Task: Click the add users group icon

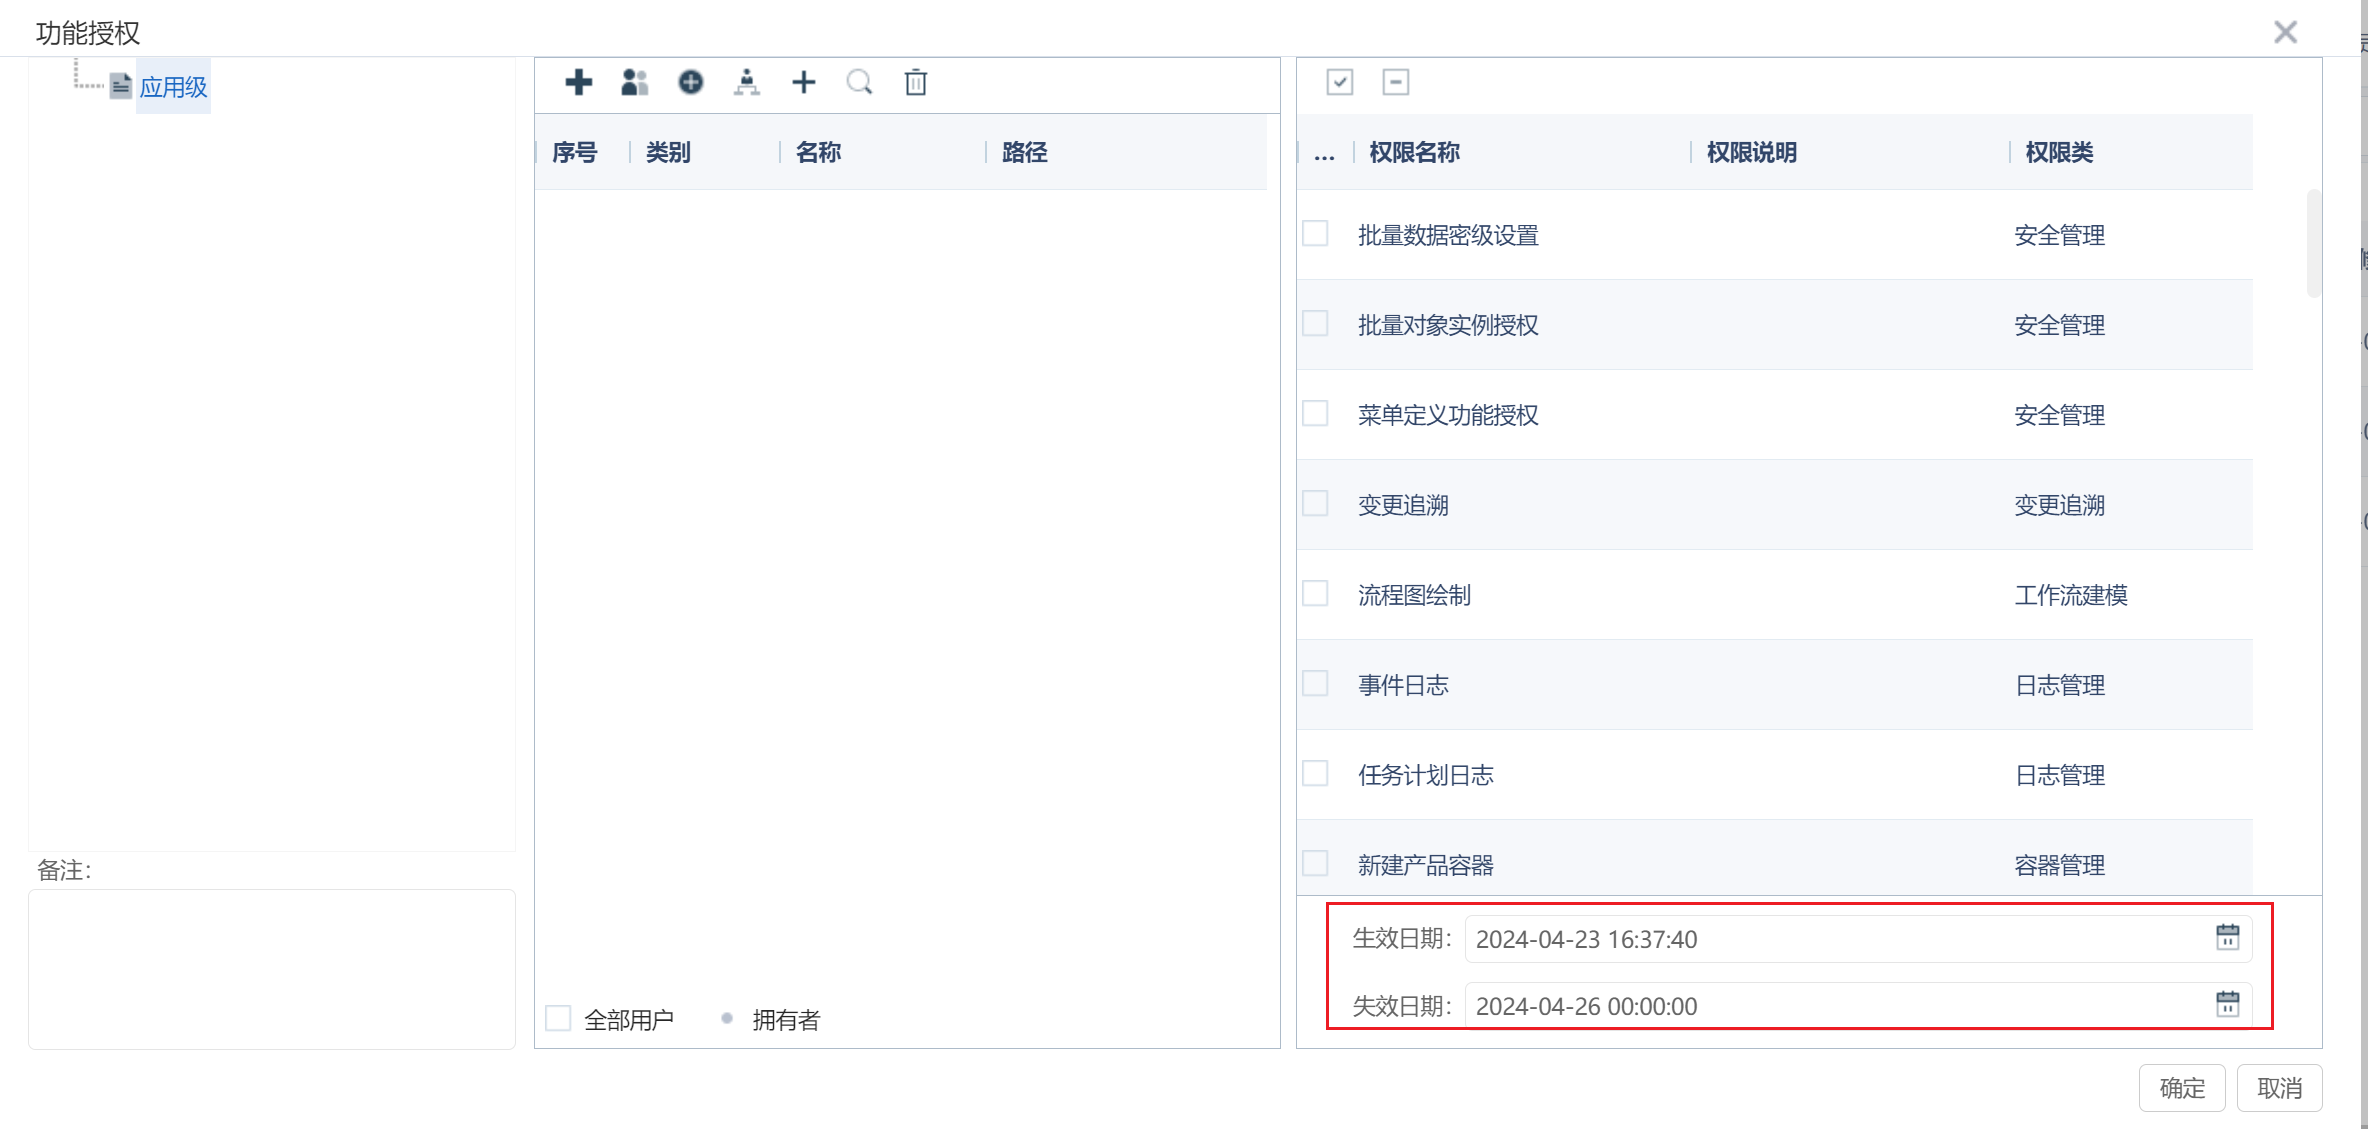Action: click(x=634, y=82)
